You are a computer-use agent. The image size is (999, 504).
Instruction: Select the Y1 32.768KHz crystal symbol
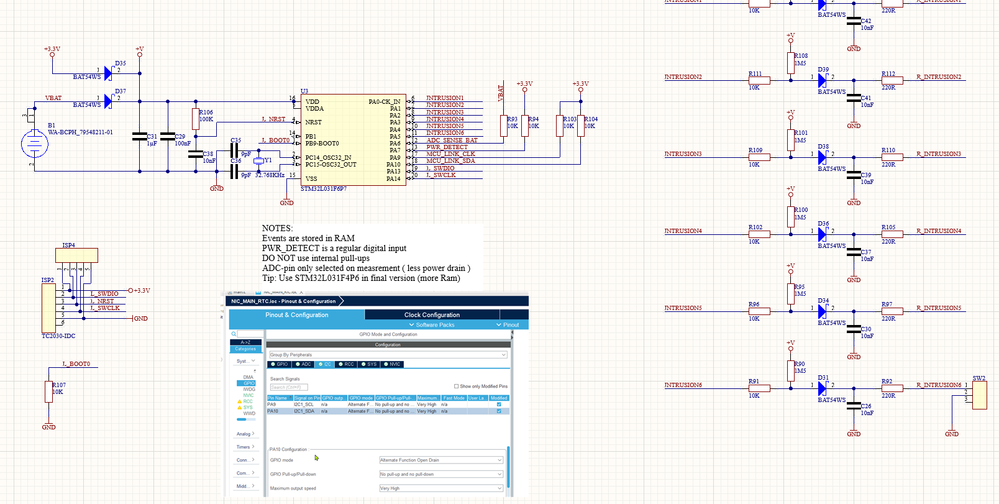(x=258, y=162)
